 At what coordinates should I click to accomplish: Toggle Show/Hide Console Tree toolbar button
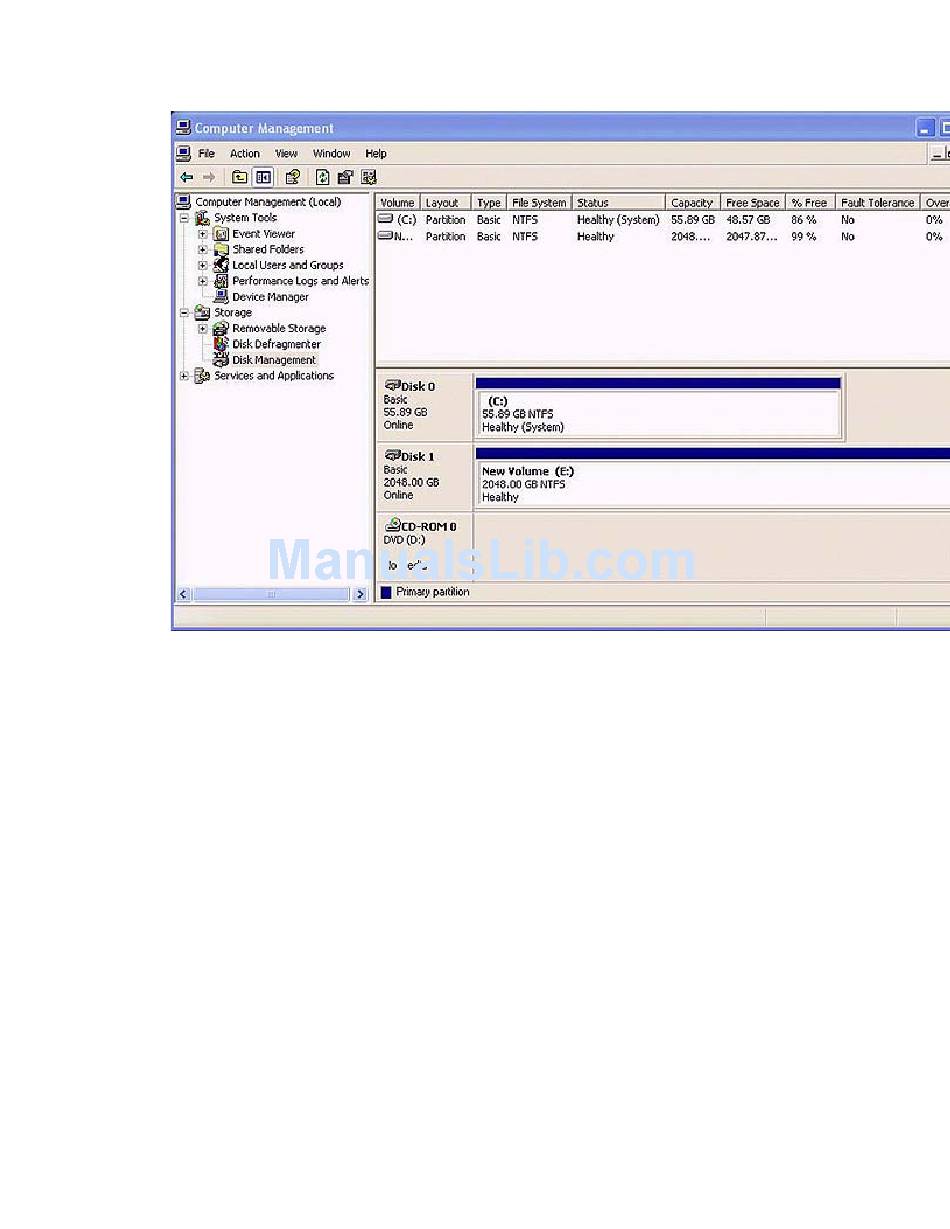[263, 177]
